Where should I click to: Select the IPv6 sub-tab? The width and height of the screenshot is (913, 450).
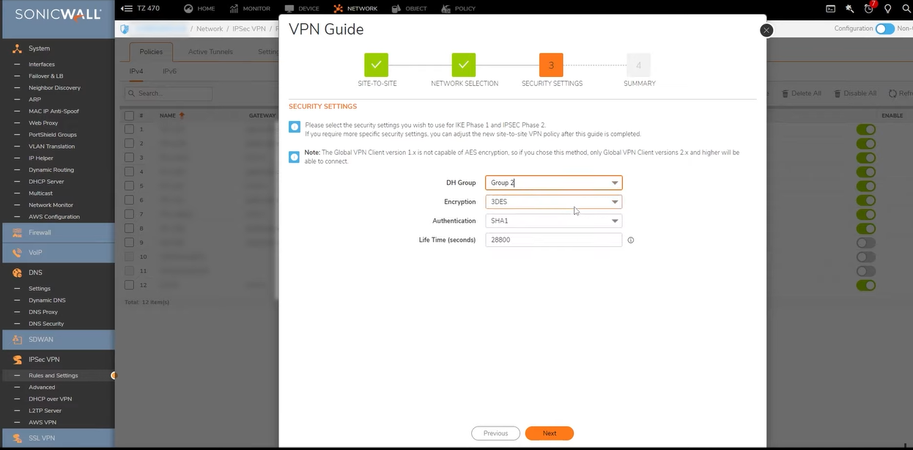(x=169, y=71)
